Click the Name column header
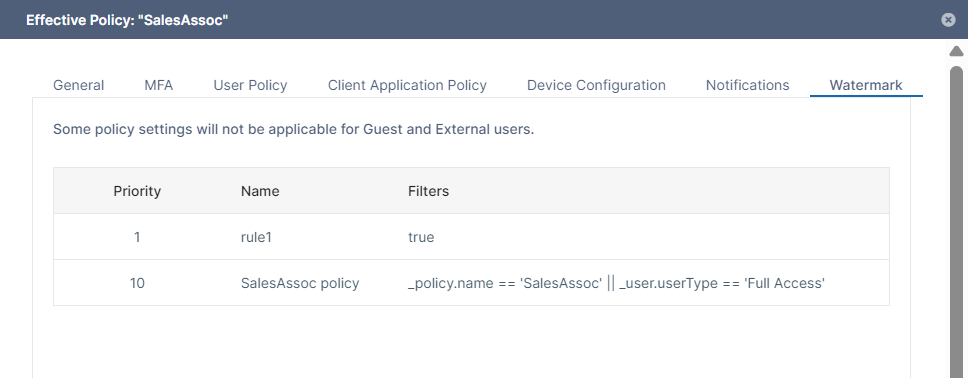This screenshot has width=968, height=378. [x=260, y=191]
